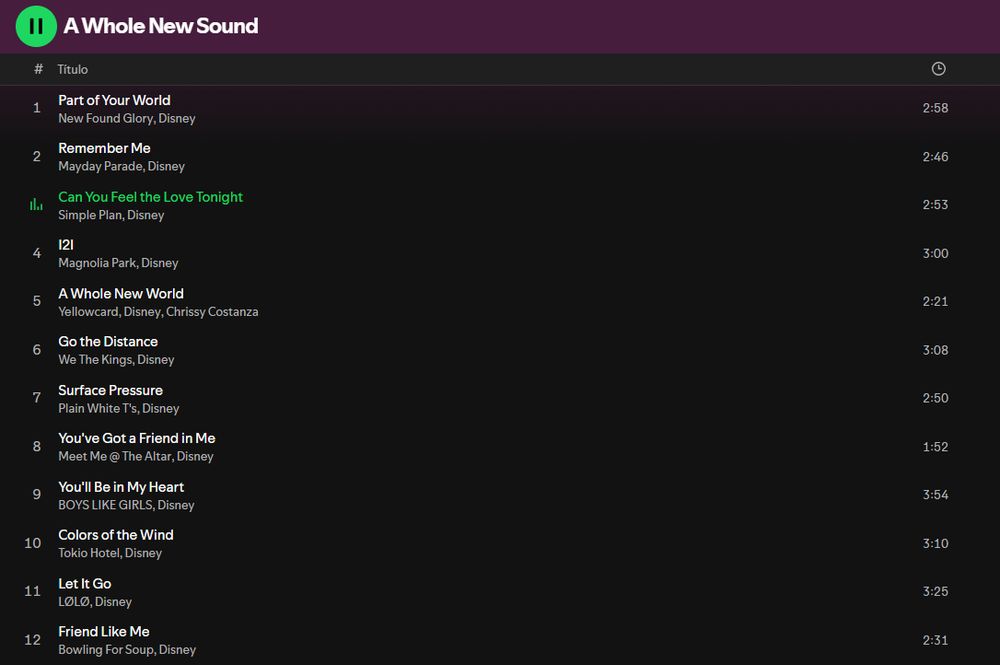Select You'll Be in My Heart
This screenshot has width=1000, height=665.
point(121,487)
